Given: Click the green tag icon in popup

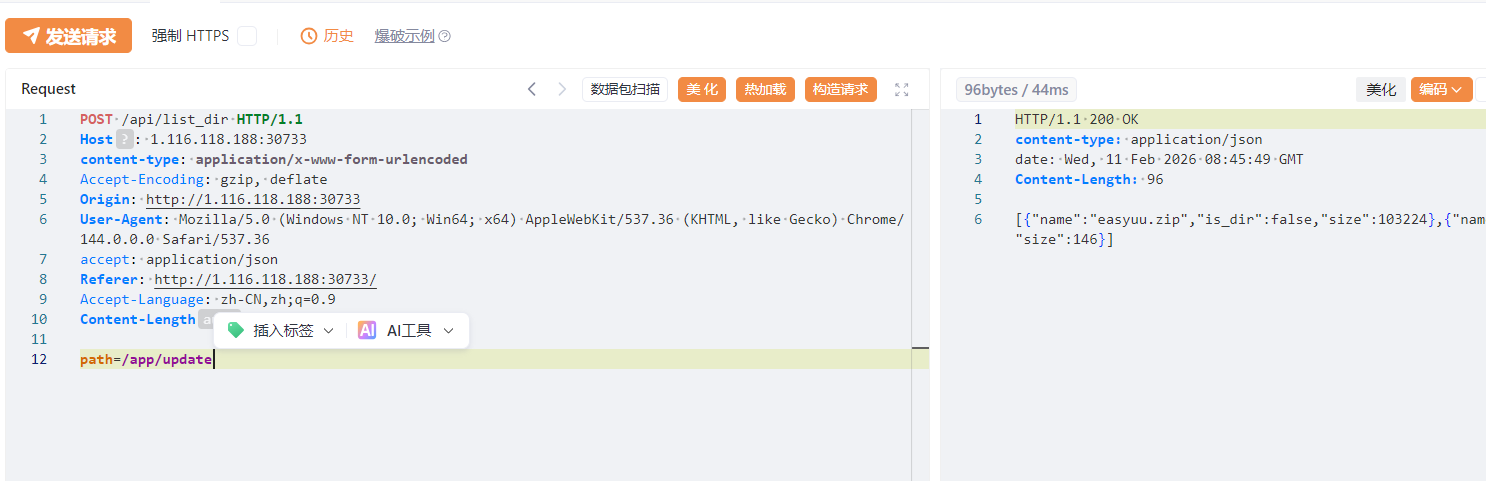Looking at the screenshot, I should pos(236,330).
